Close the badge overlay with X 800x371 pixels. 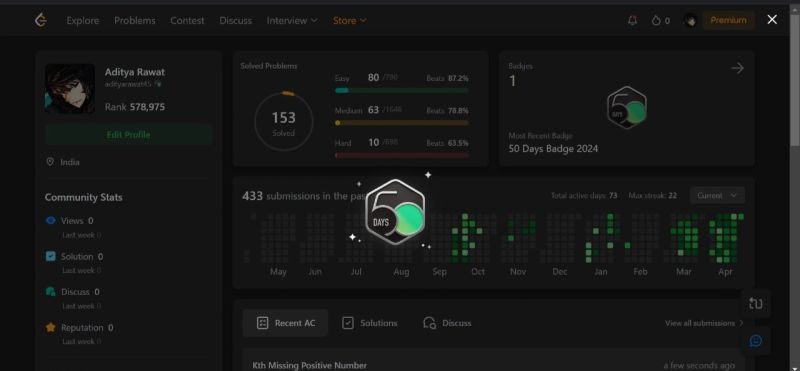pyautogui.click(x=772, y=19)
